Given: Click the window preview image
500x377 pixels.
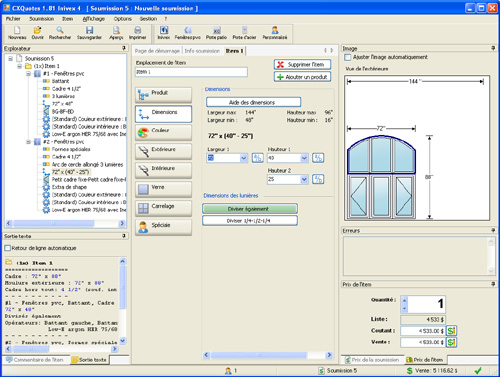Looking at the screenshot, I should click(x=417, y=148).
